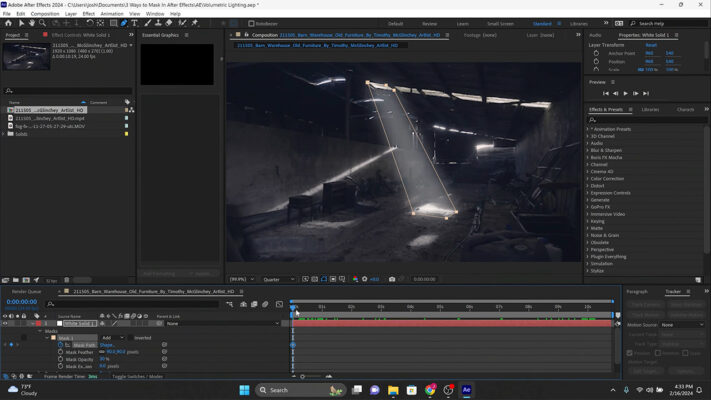Open the Layer menu
This screenshot has width=711, height=400.
[71, 14]
